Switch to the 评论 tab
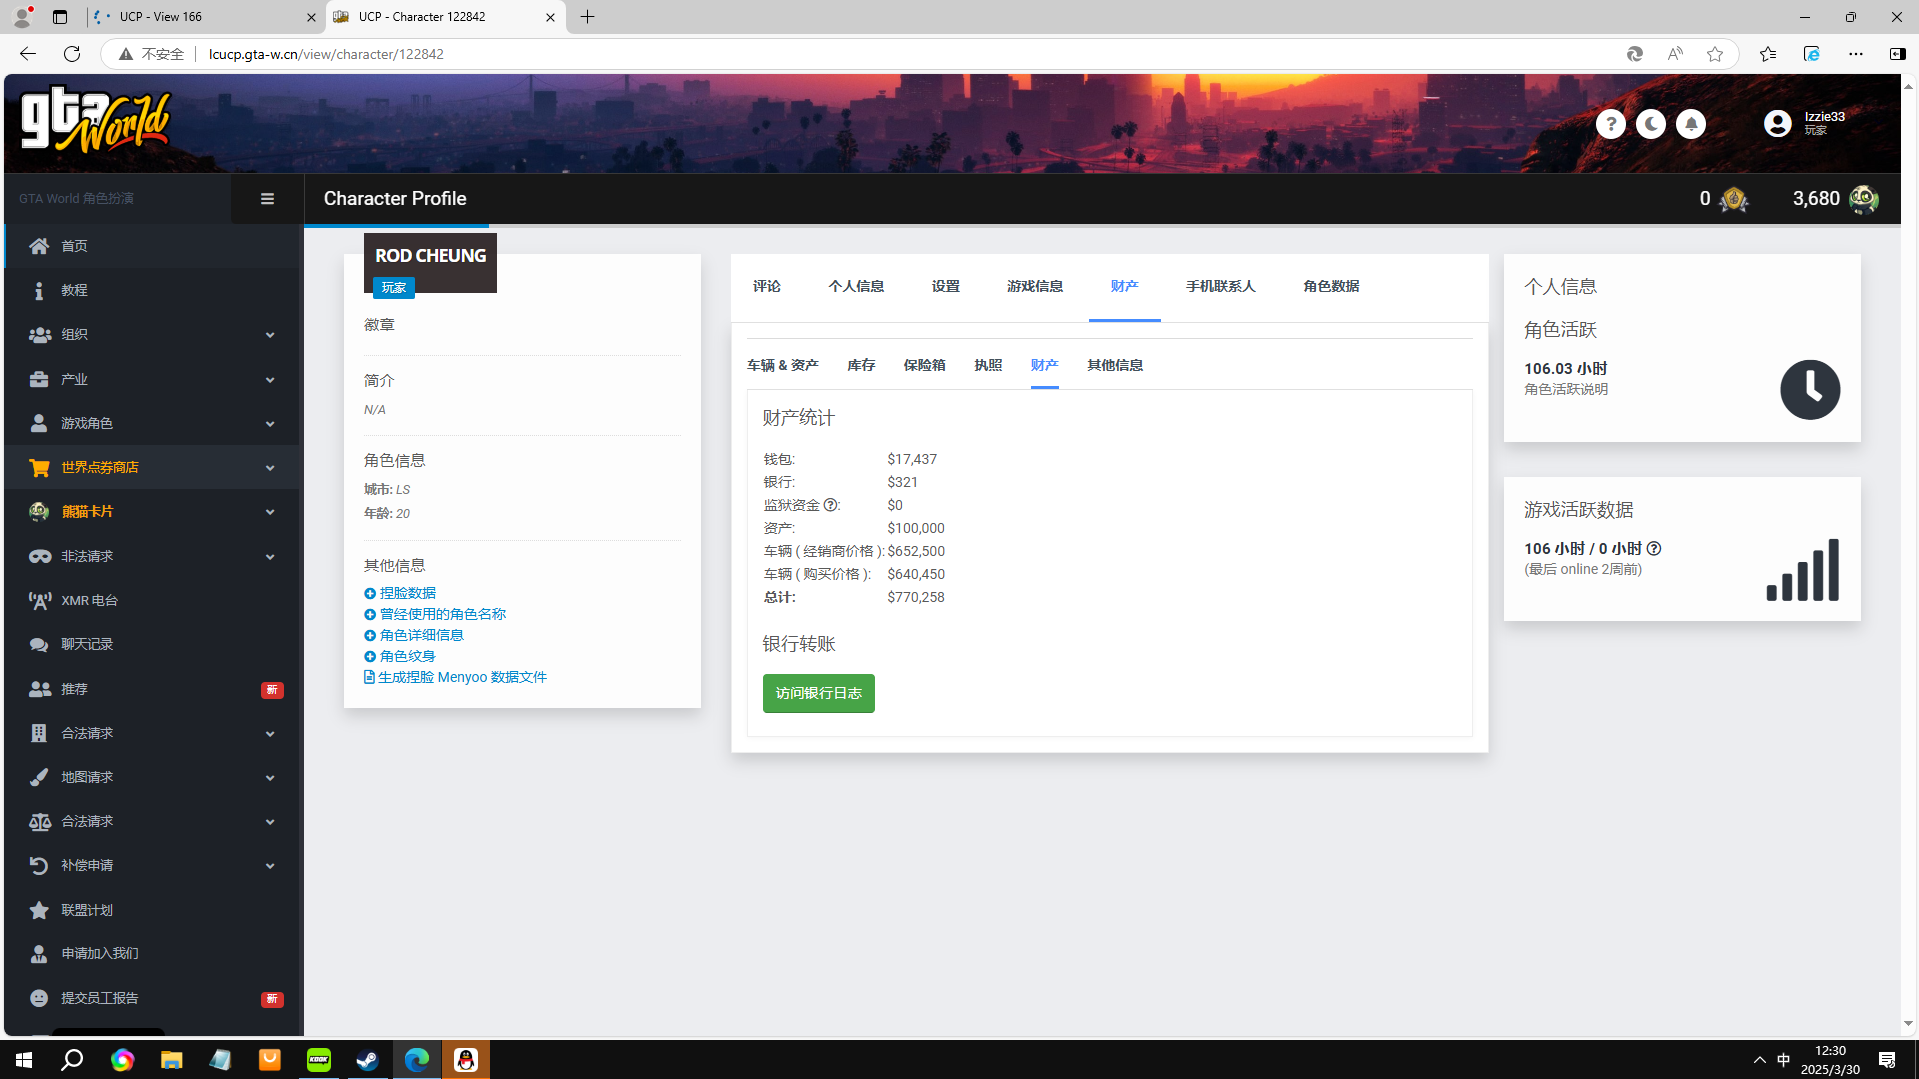Viewport: 1919px width, 1079px height. tap(767, 287)
